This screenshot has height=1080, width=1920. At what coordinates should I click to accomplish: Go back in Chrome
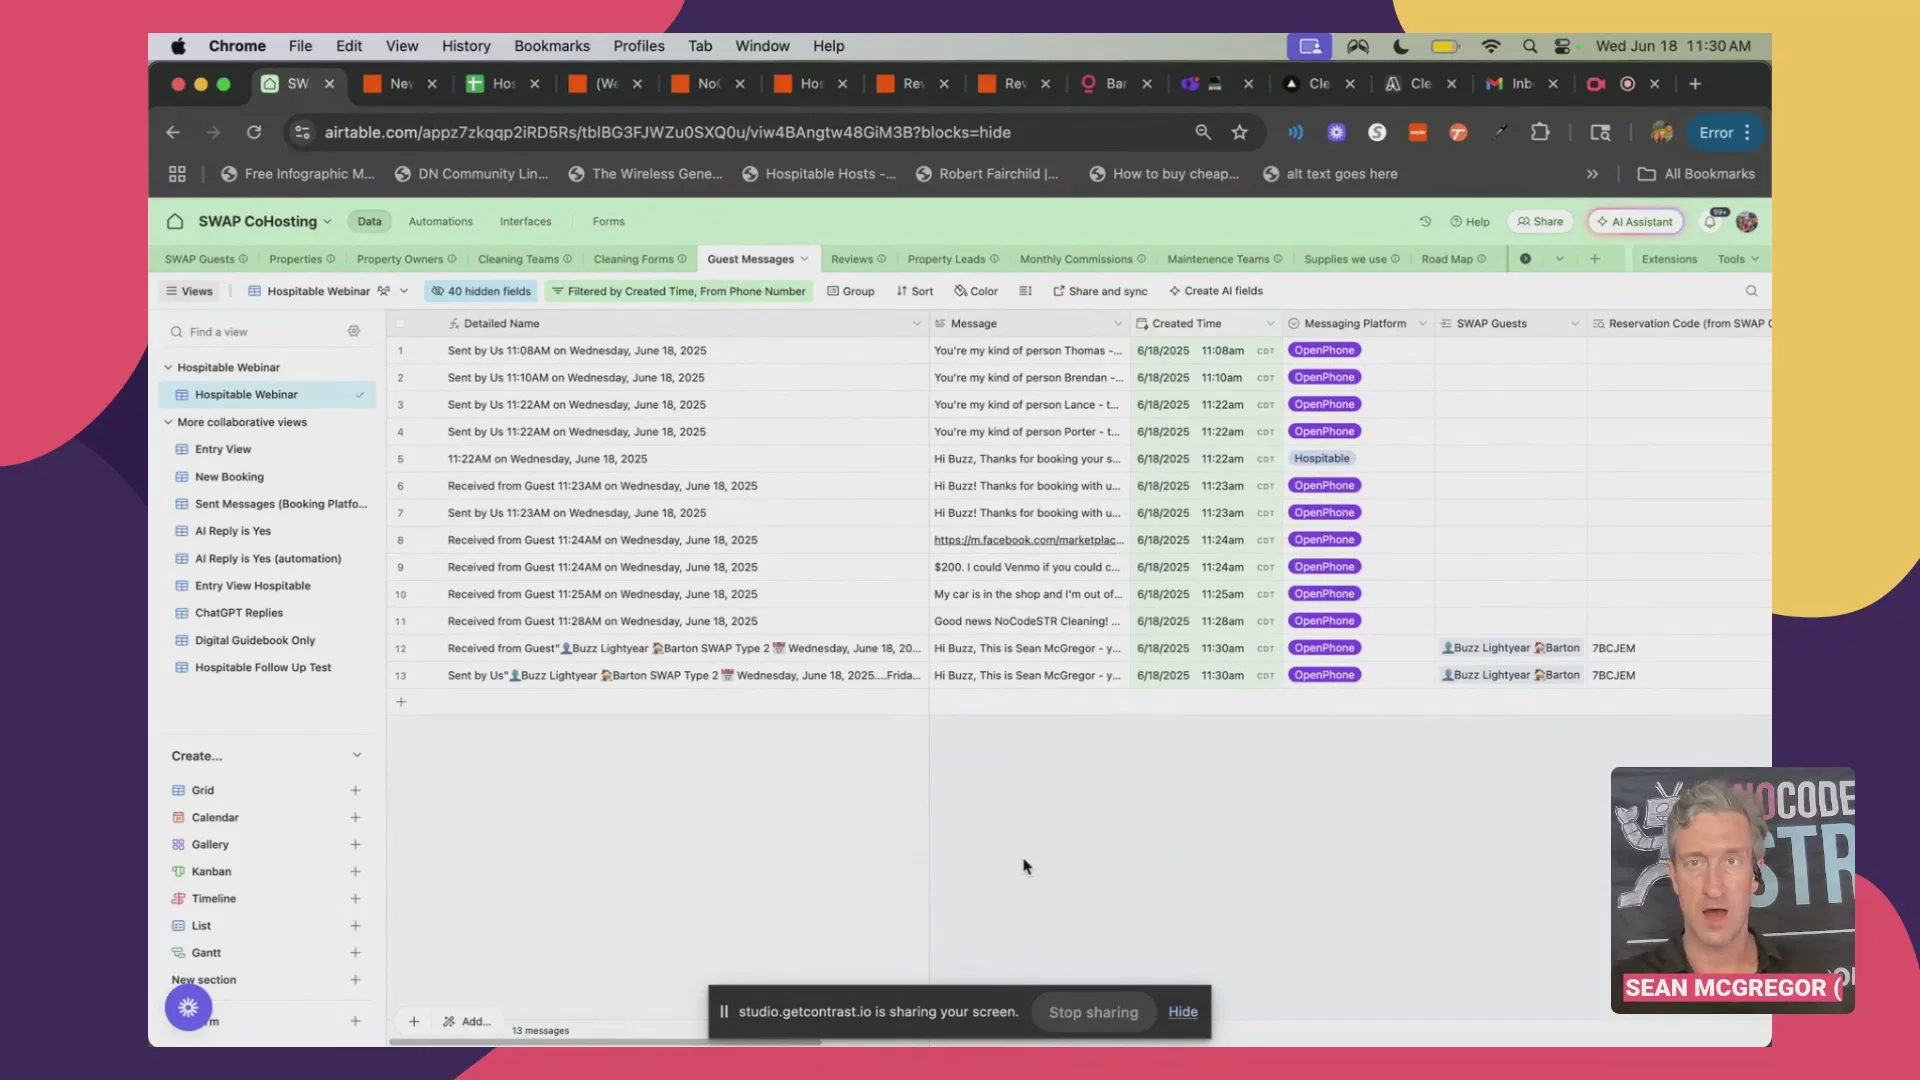(x=173, y=132)
